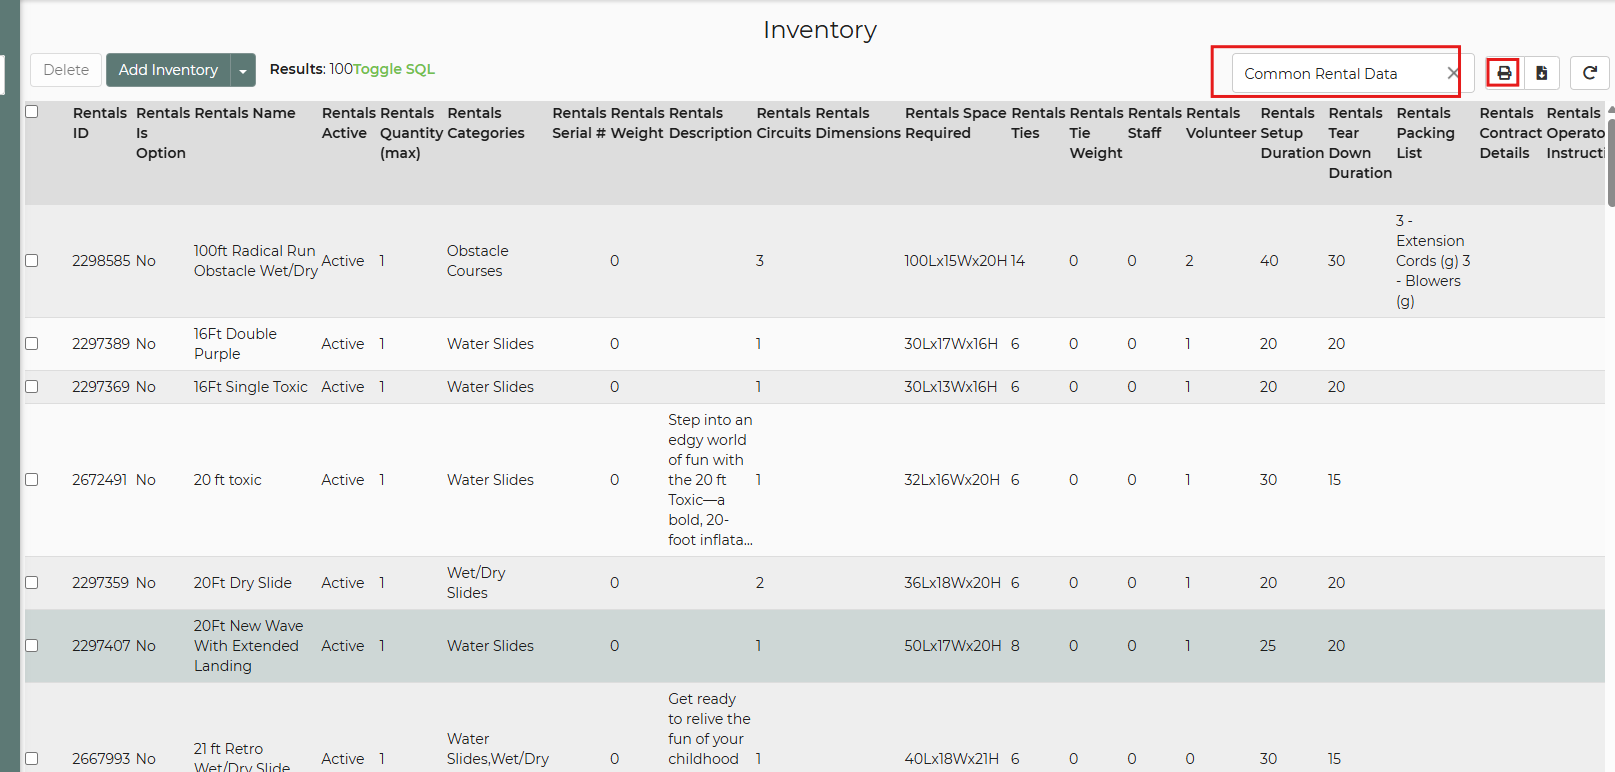Click the 20Ft Dry Slide name cell
The image size is (1615, 772).
point(243,583)
